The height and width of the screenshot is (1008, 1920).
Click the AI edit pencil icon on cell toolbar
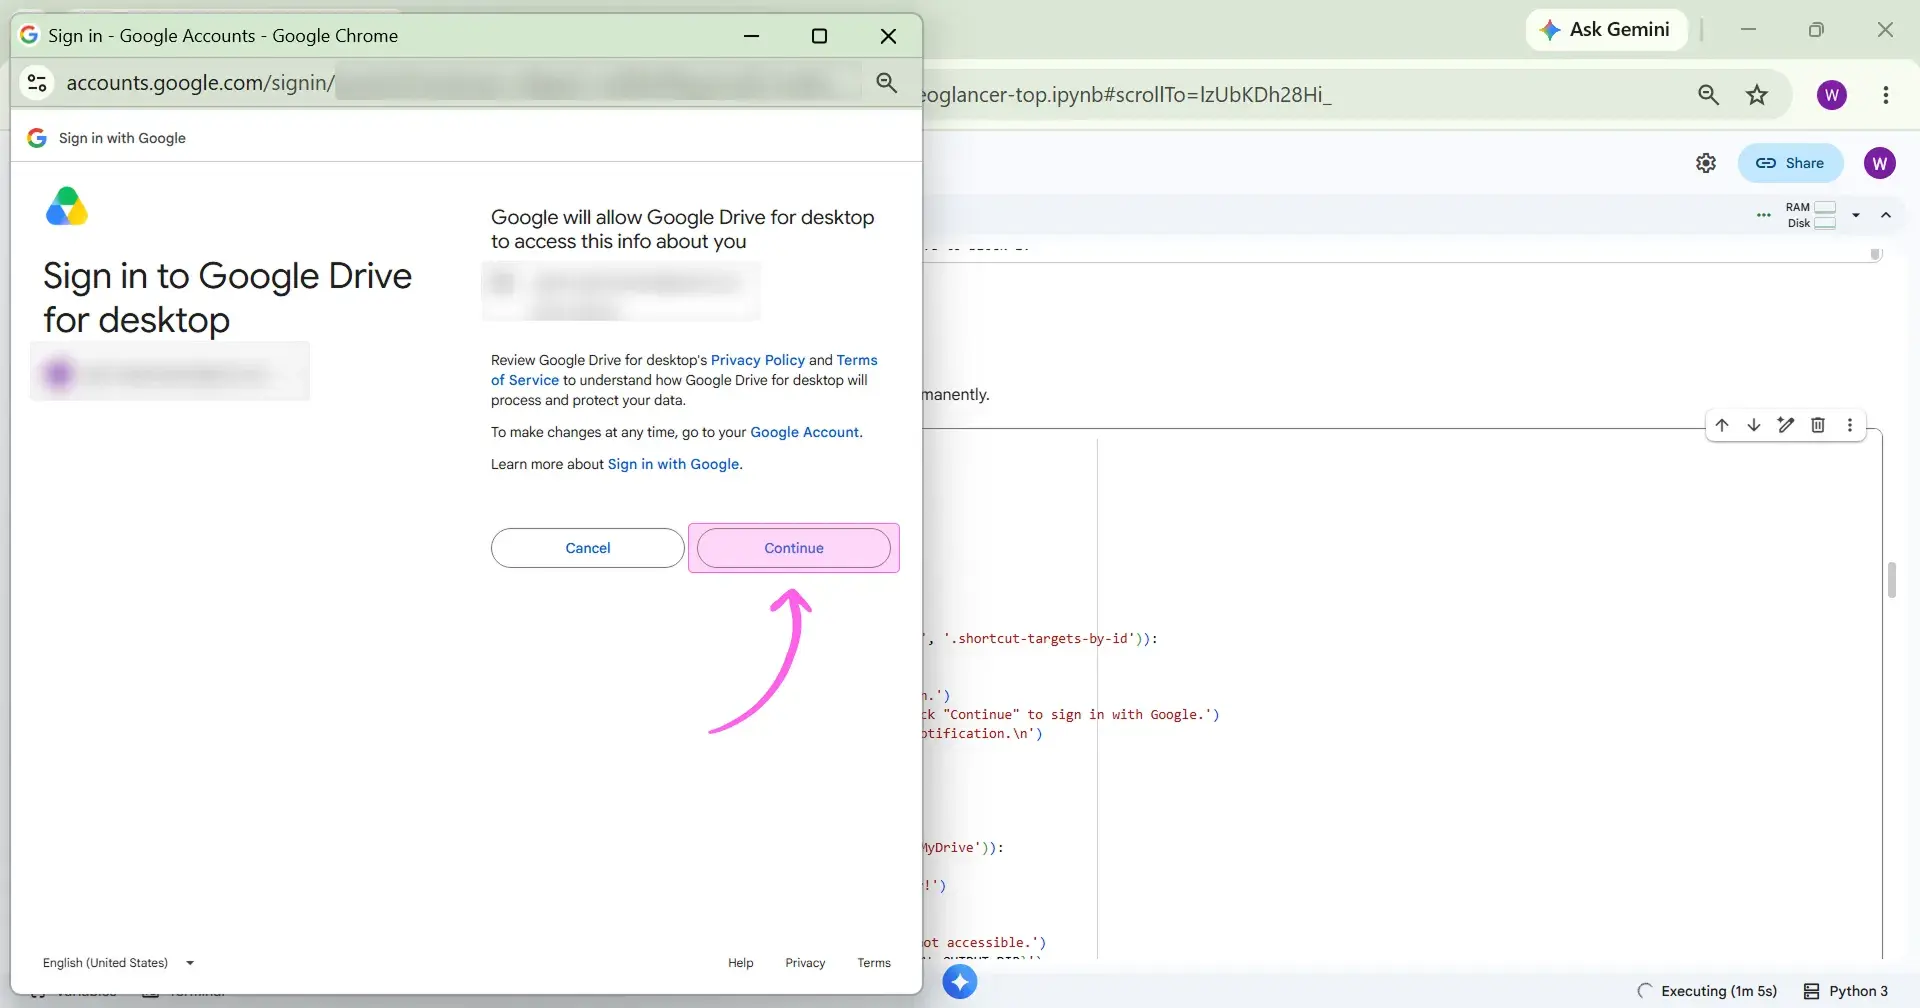pyautogui.click(x=1786, y=425)
